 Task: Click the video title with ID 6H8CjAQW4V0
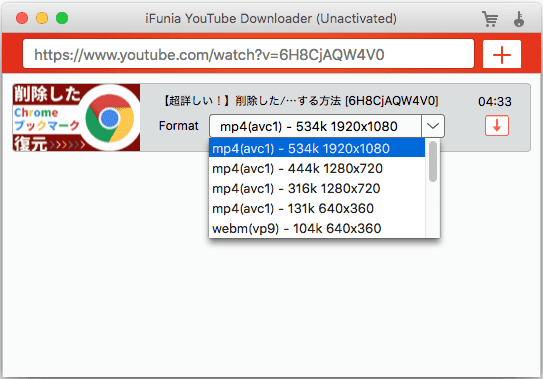[x=300, y=101]
